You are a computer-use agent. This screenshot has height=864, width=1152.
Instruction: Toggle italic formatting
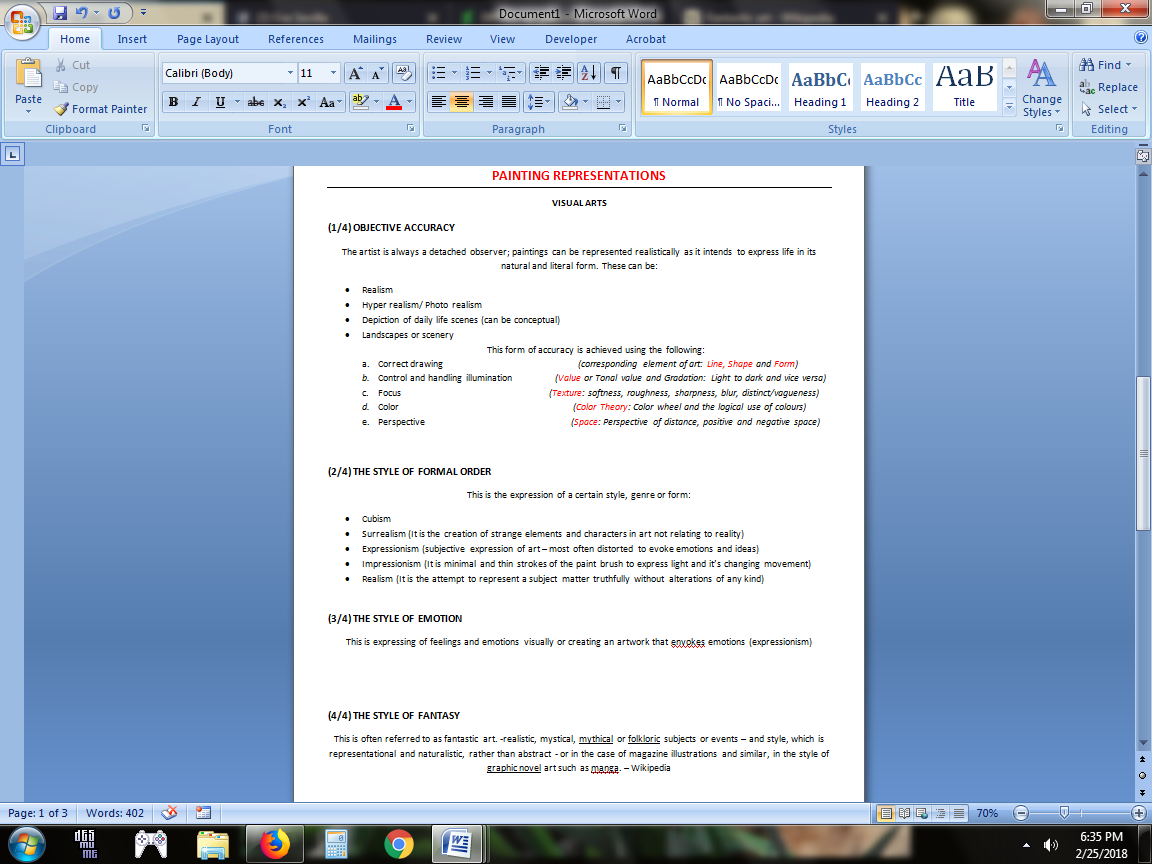[x=196, y=102]
